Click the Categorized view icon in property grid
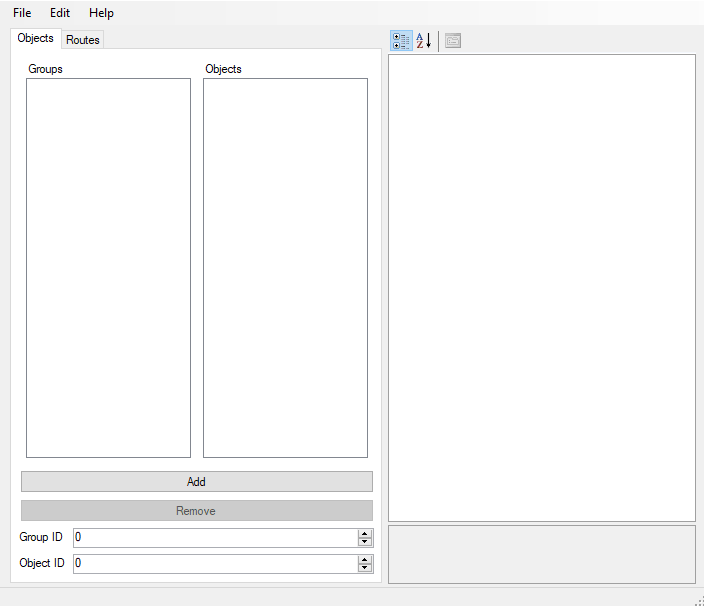The image size is (704, 606). (401, 41)
